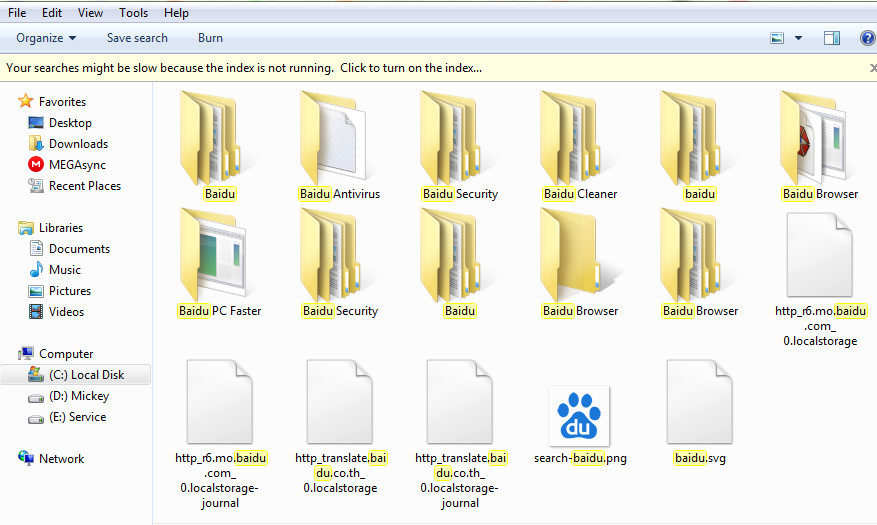Open the view options dropdown arrow

[798, 38]
